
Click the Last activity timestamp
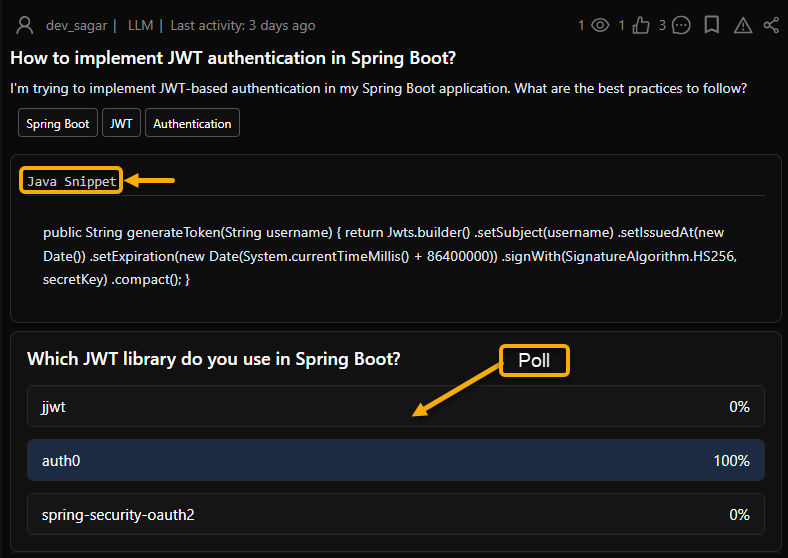point(243,25)
